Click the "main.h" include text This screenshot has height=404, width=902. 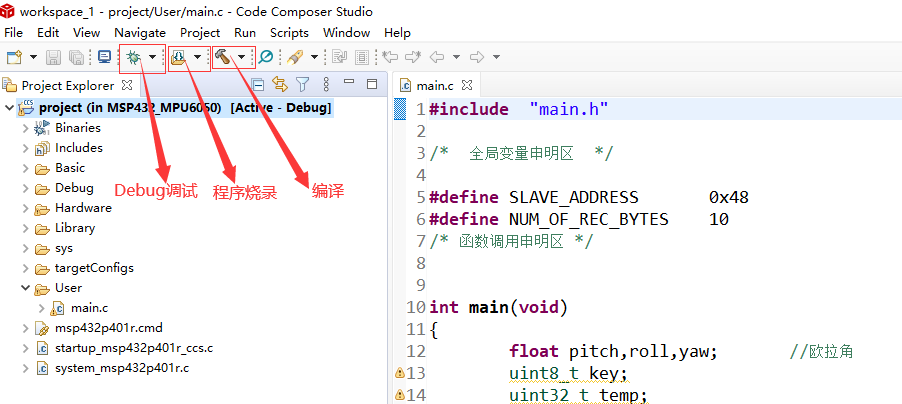pos(569,109)
